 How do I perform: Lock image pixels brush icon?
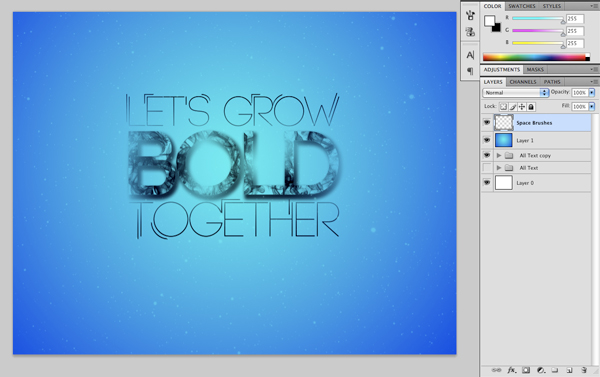(x=513, y=107)
